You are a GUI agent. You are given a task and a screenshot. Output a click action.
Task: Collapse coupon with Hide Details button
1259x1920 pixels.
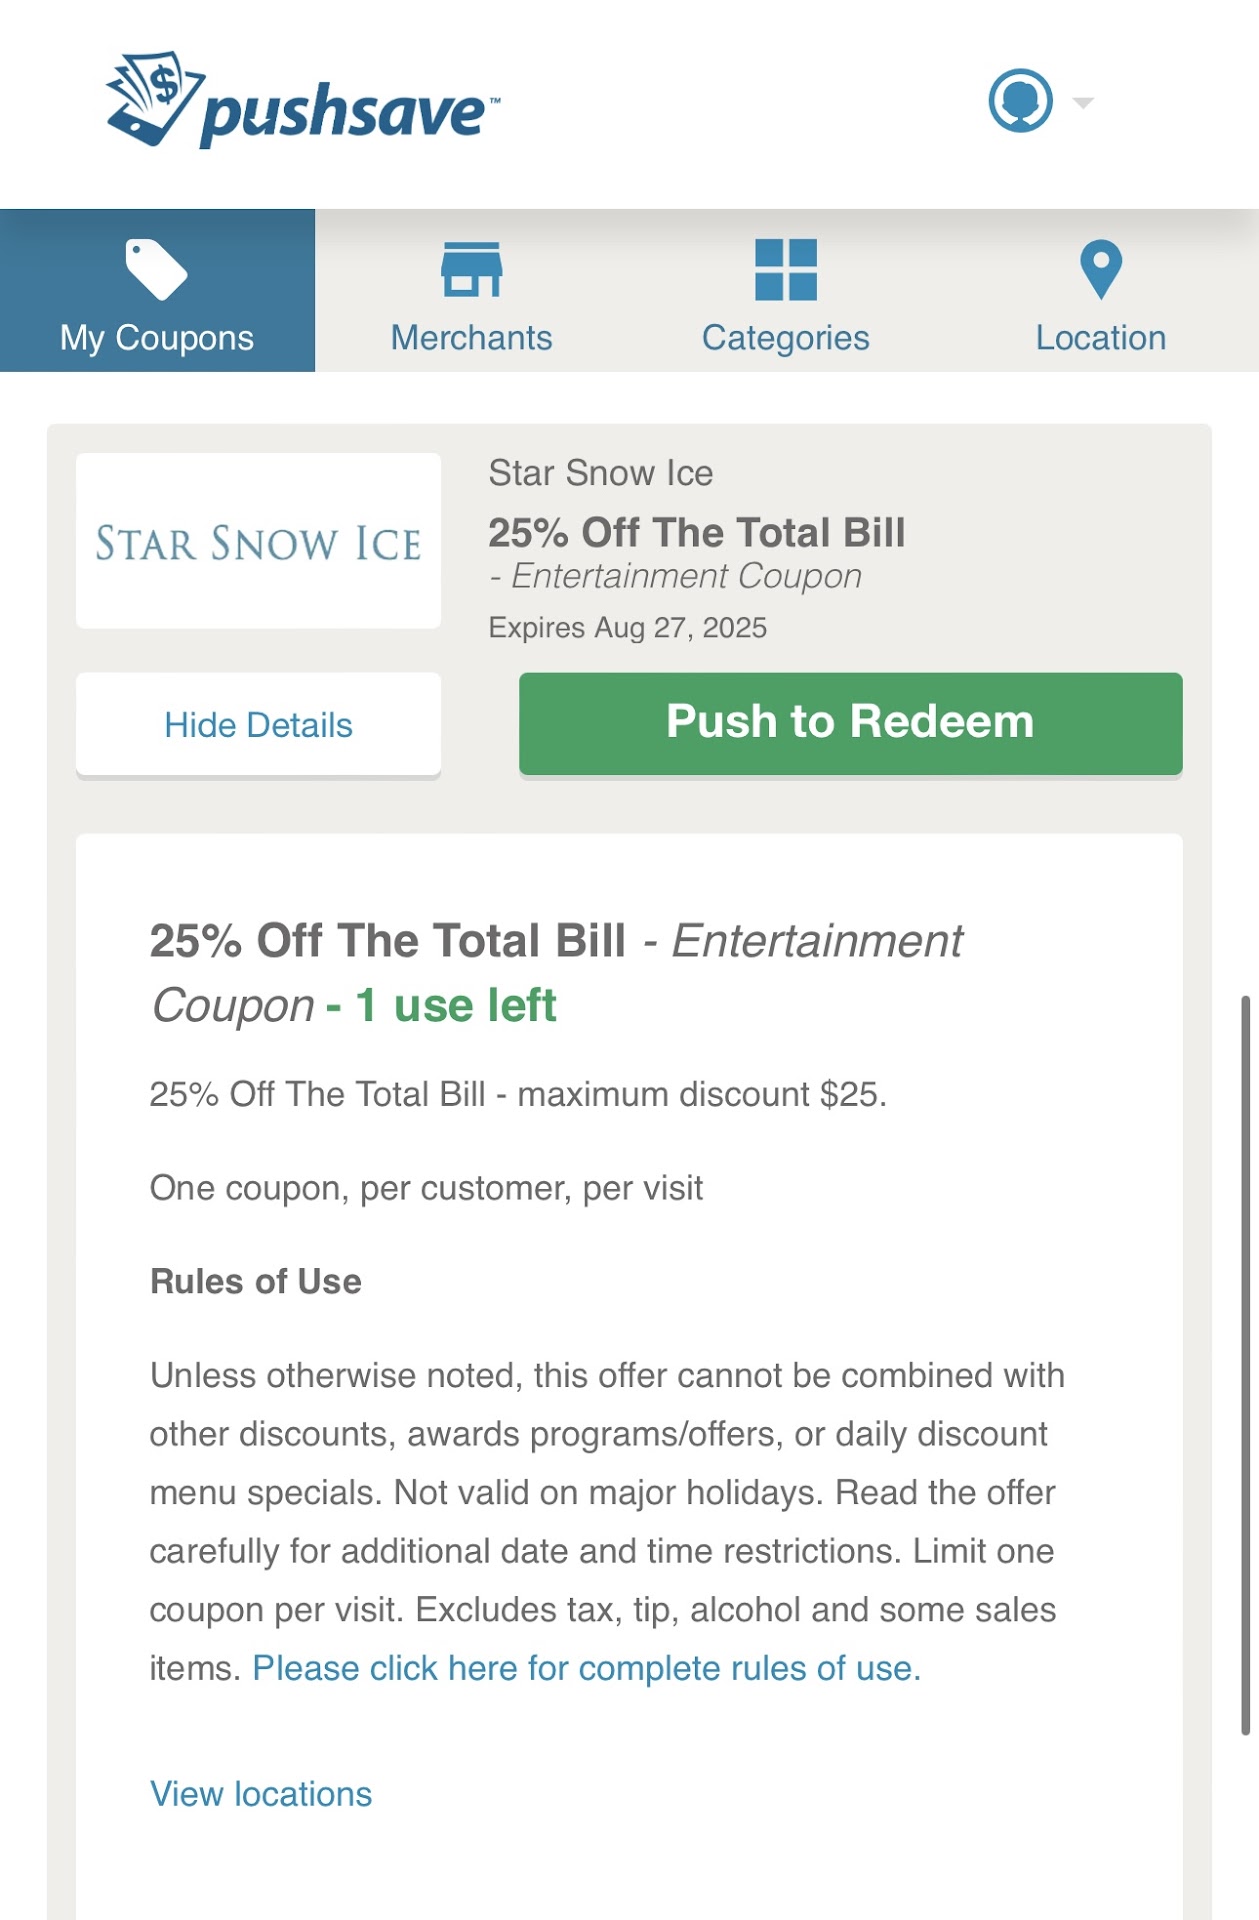[258, 725]
